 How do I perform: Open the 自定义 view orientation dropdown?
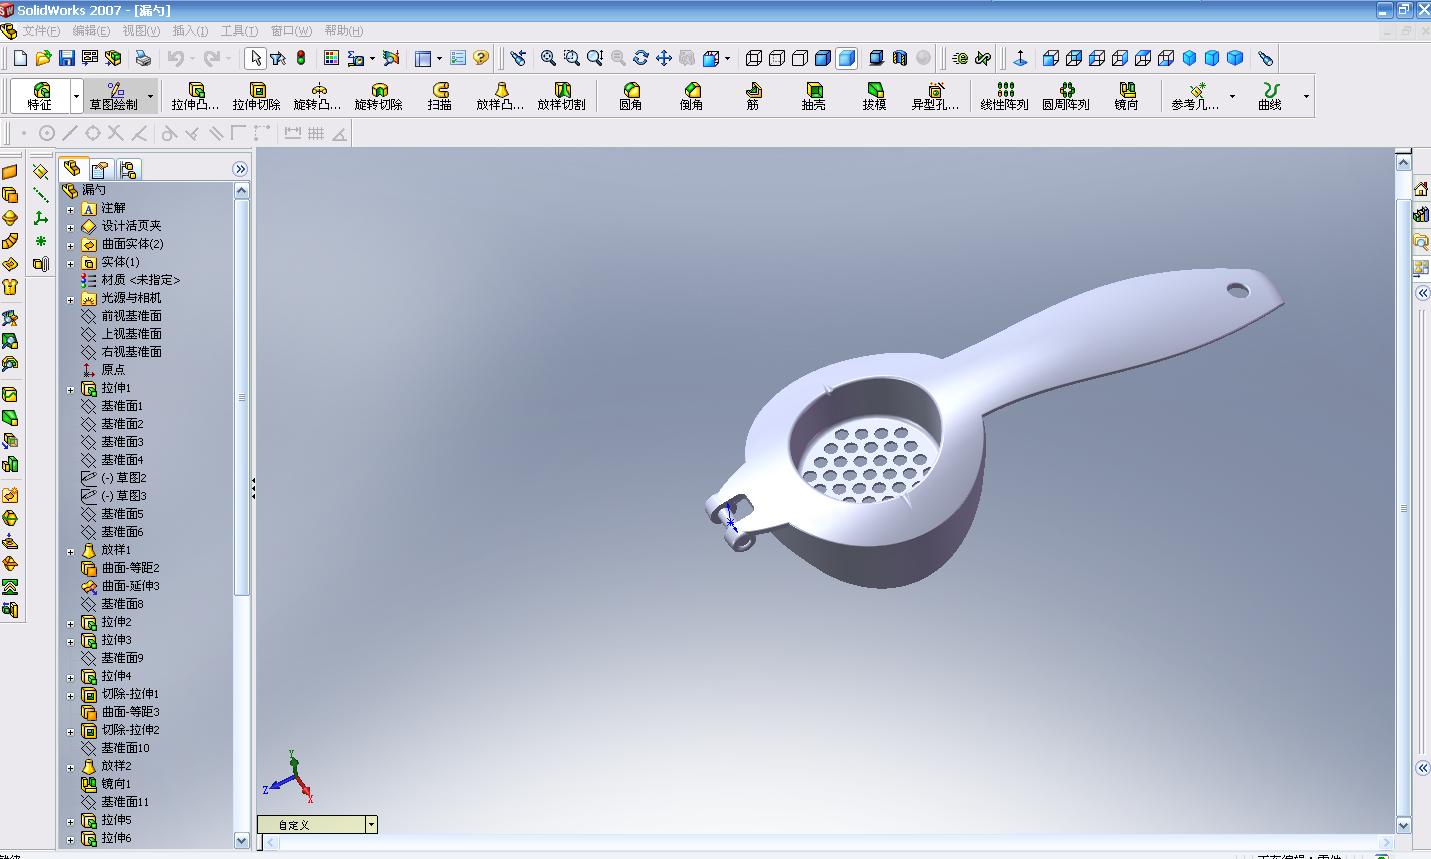[x=371, y=825]
